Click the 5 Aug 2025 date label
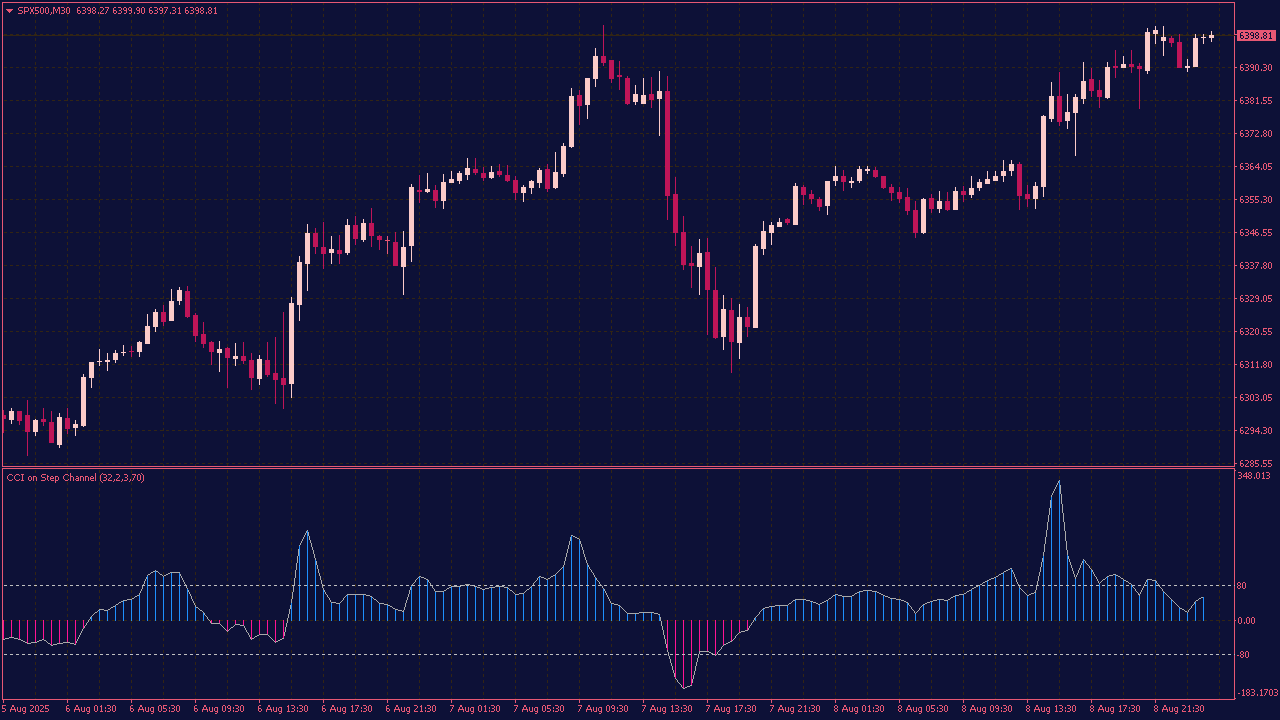The height and width of the screenshot is (720, 1280). pyautogui.click(x=26, y=709)
